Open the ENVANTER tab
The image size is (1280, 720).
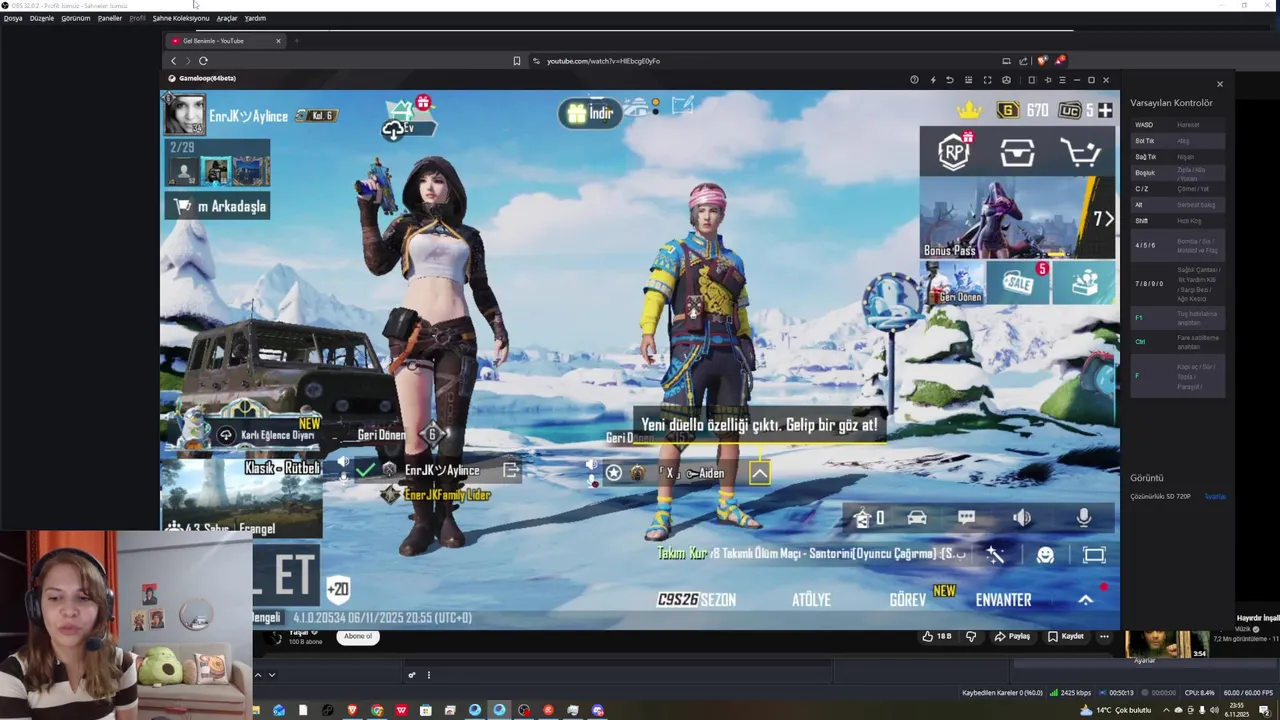click(x=1003, y=600)
